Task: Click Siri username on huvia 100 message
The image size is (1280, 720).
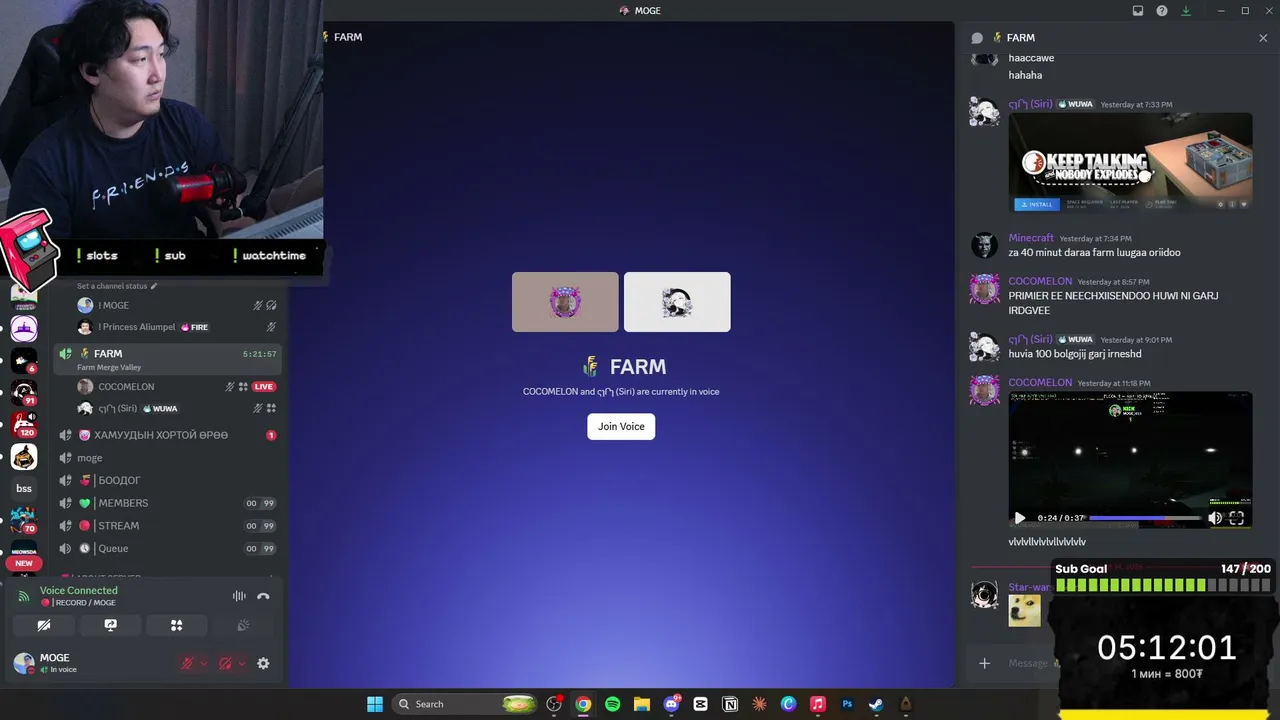Action: click(1030, 339)
